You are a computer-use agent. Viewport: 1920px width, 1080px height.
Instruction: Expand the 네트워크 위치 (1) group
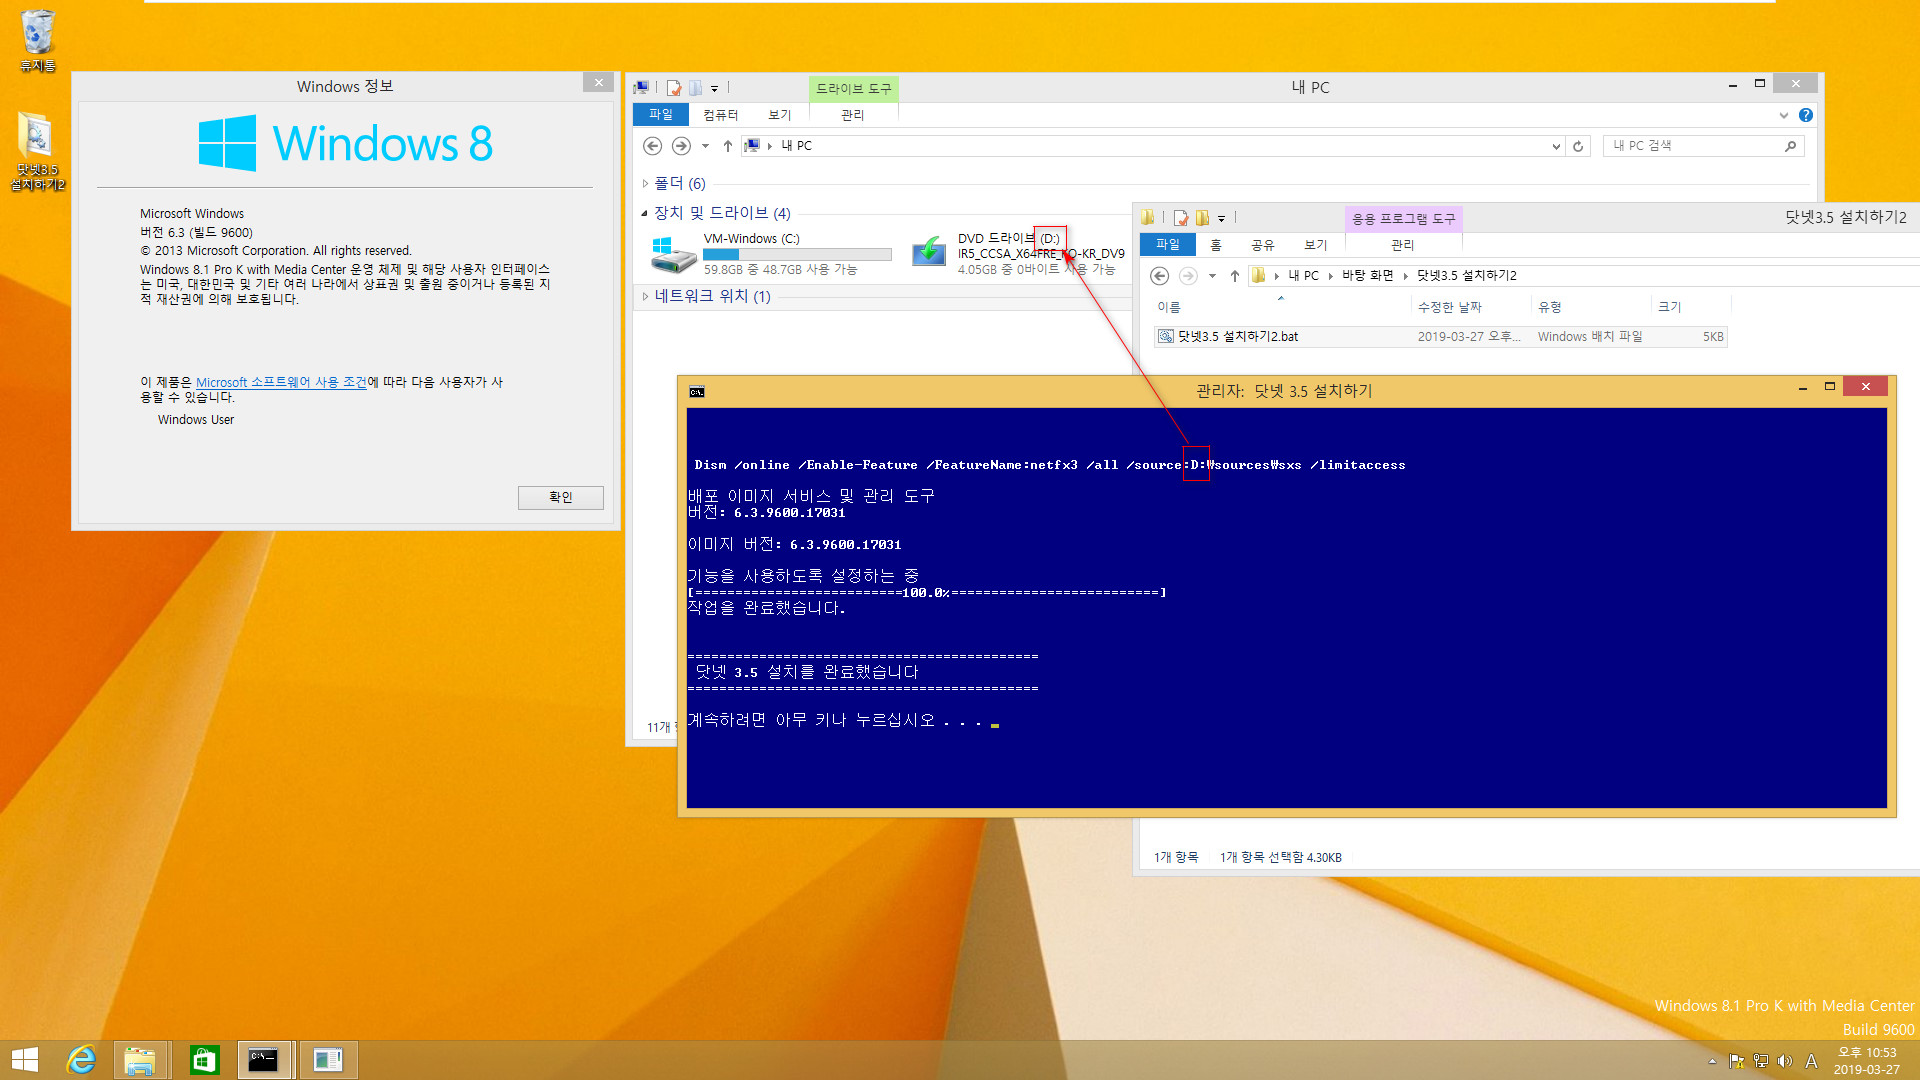coord(645,296)
